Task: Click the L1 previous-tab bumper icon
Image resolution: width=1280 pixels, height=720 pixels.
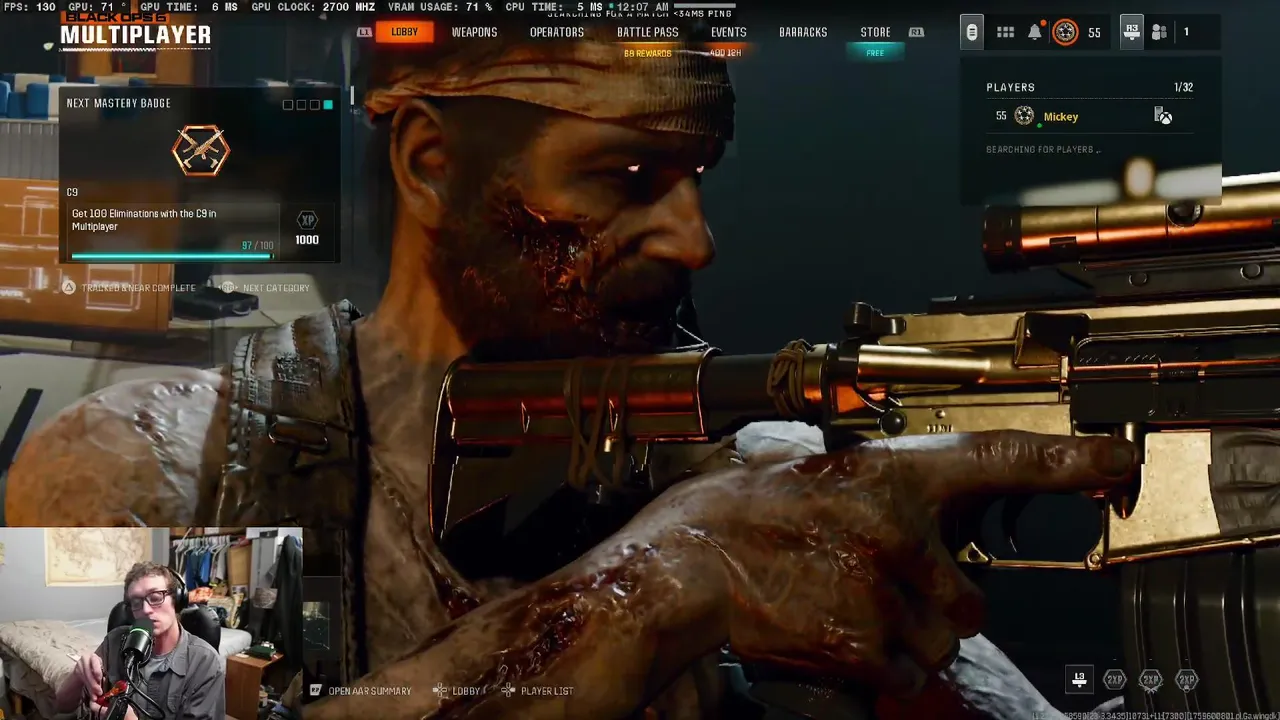Action: [x=364, y=32]
